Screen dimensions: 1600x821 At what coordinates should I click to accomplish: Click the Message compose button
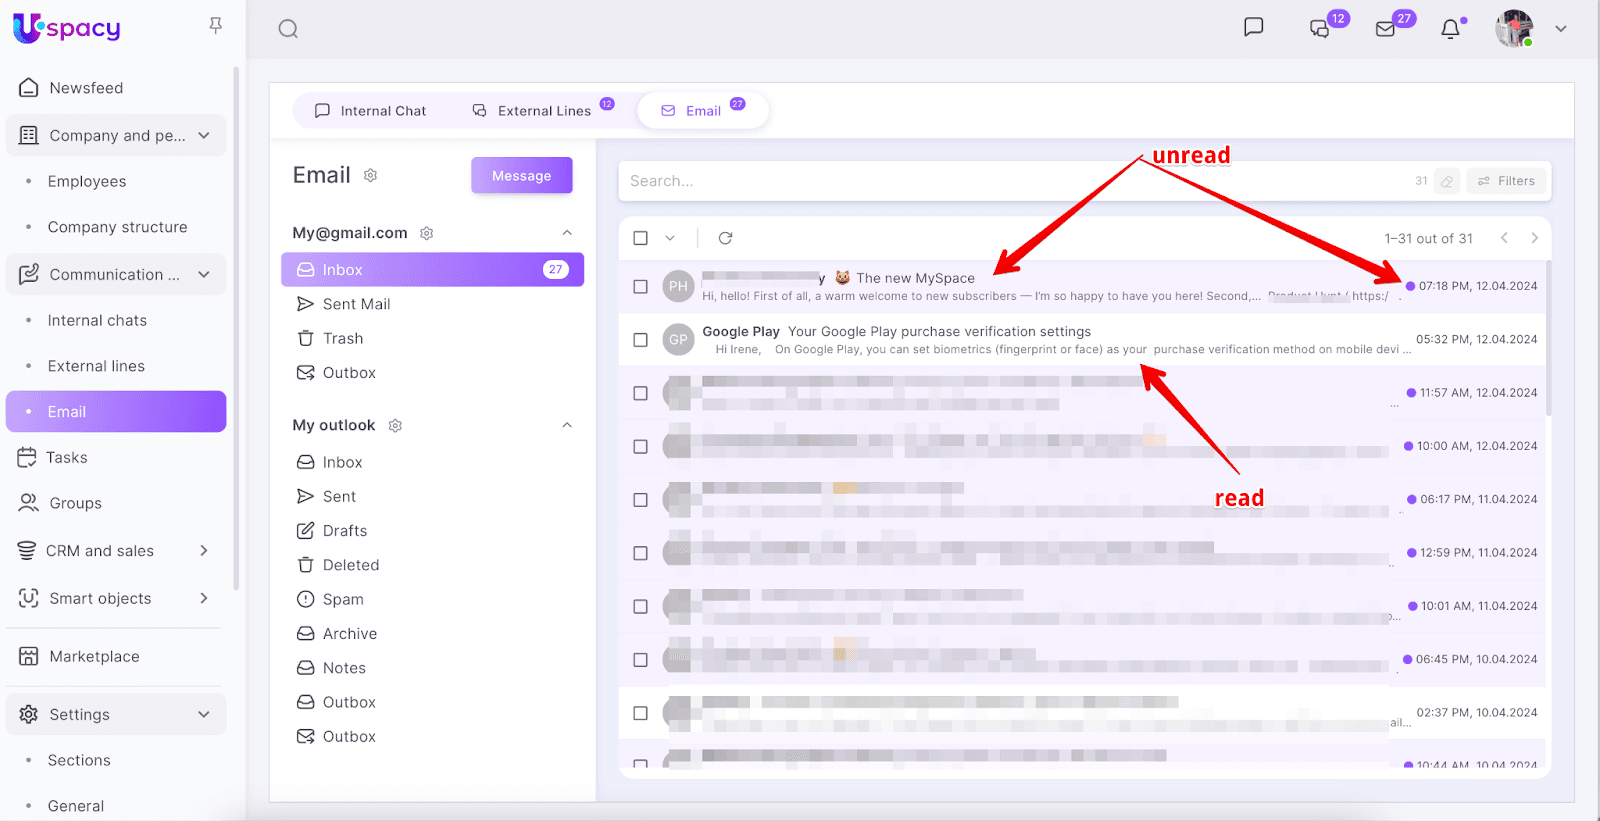click(521, 176)
